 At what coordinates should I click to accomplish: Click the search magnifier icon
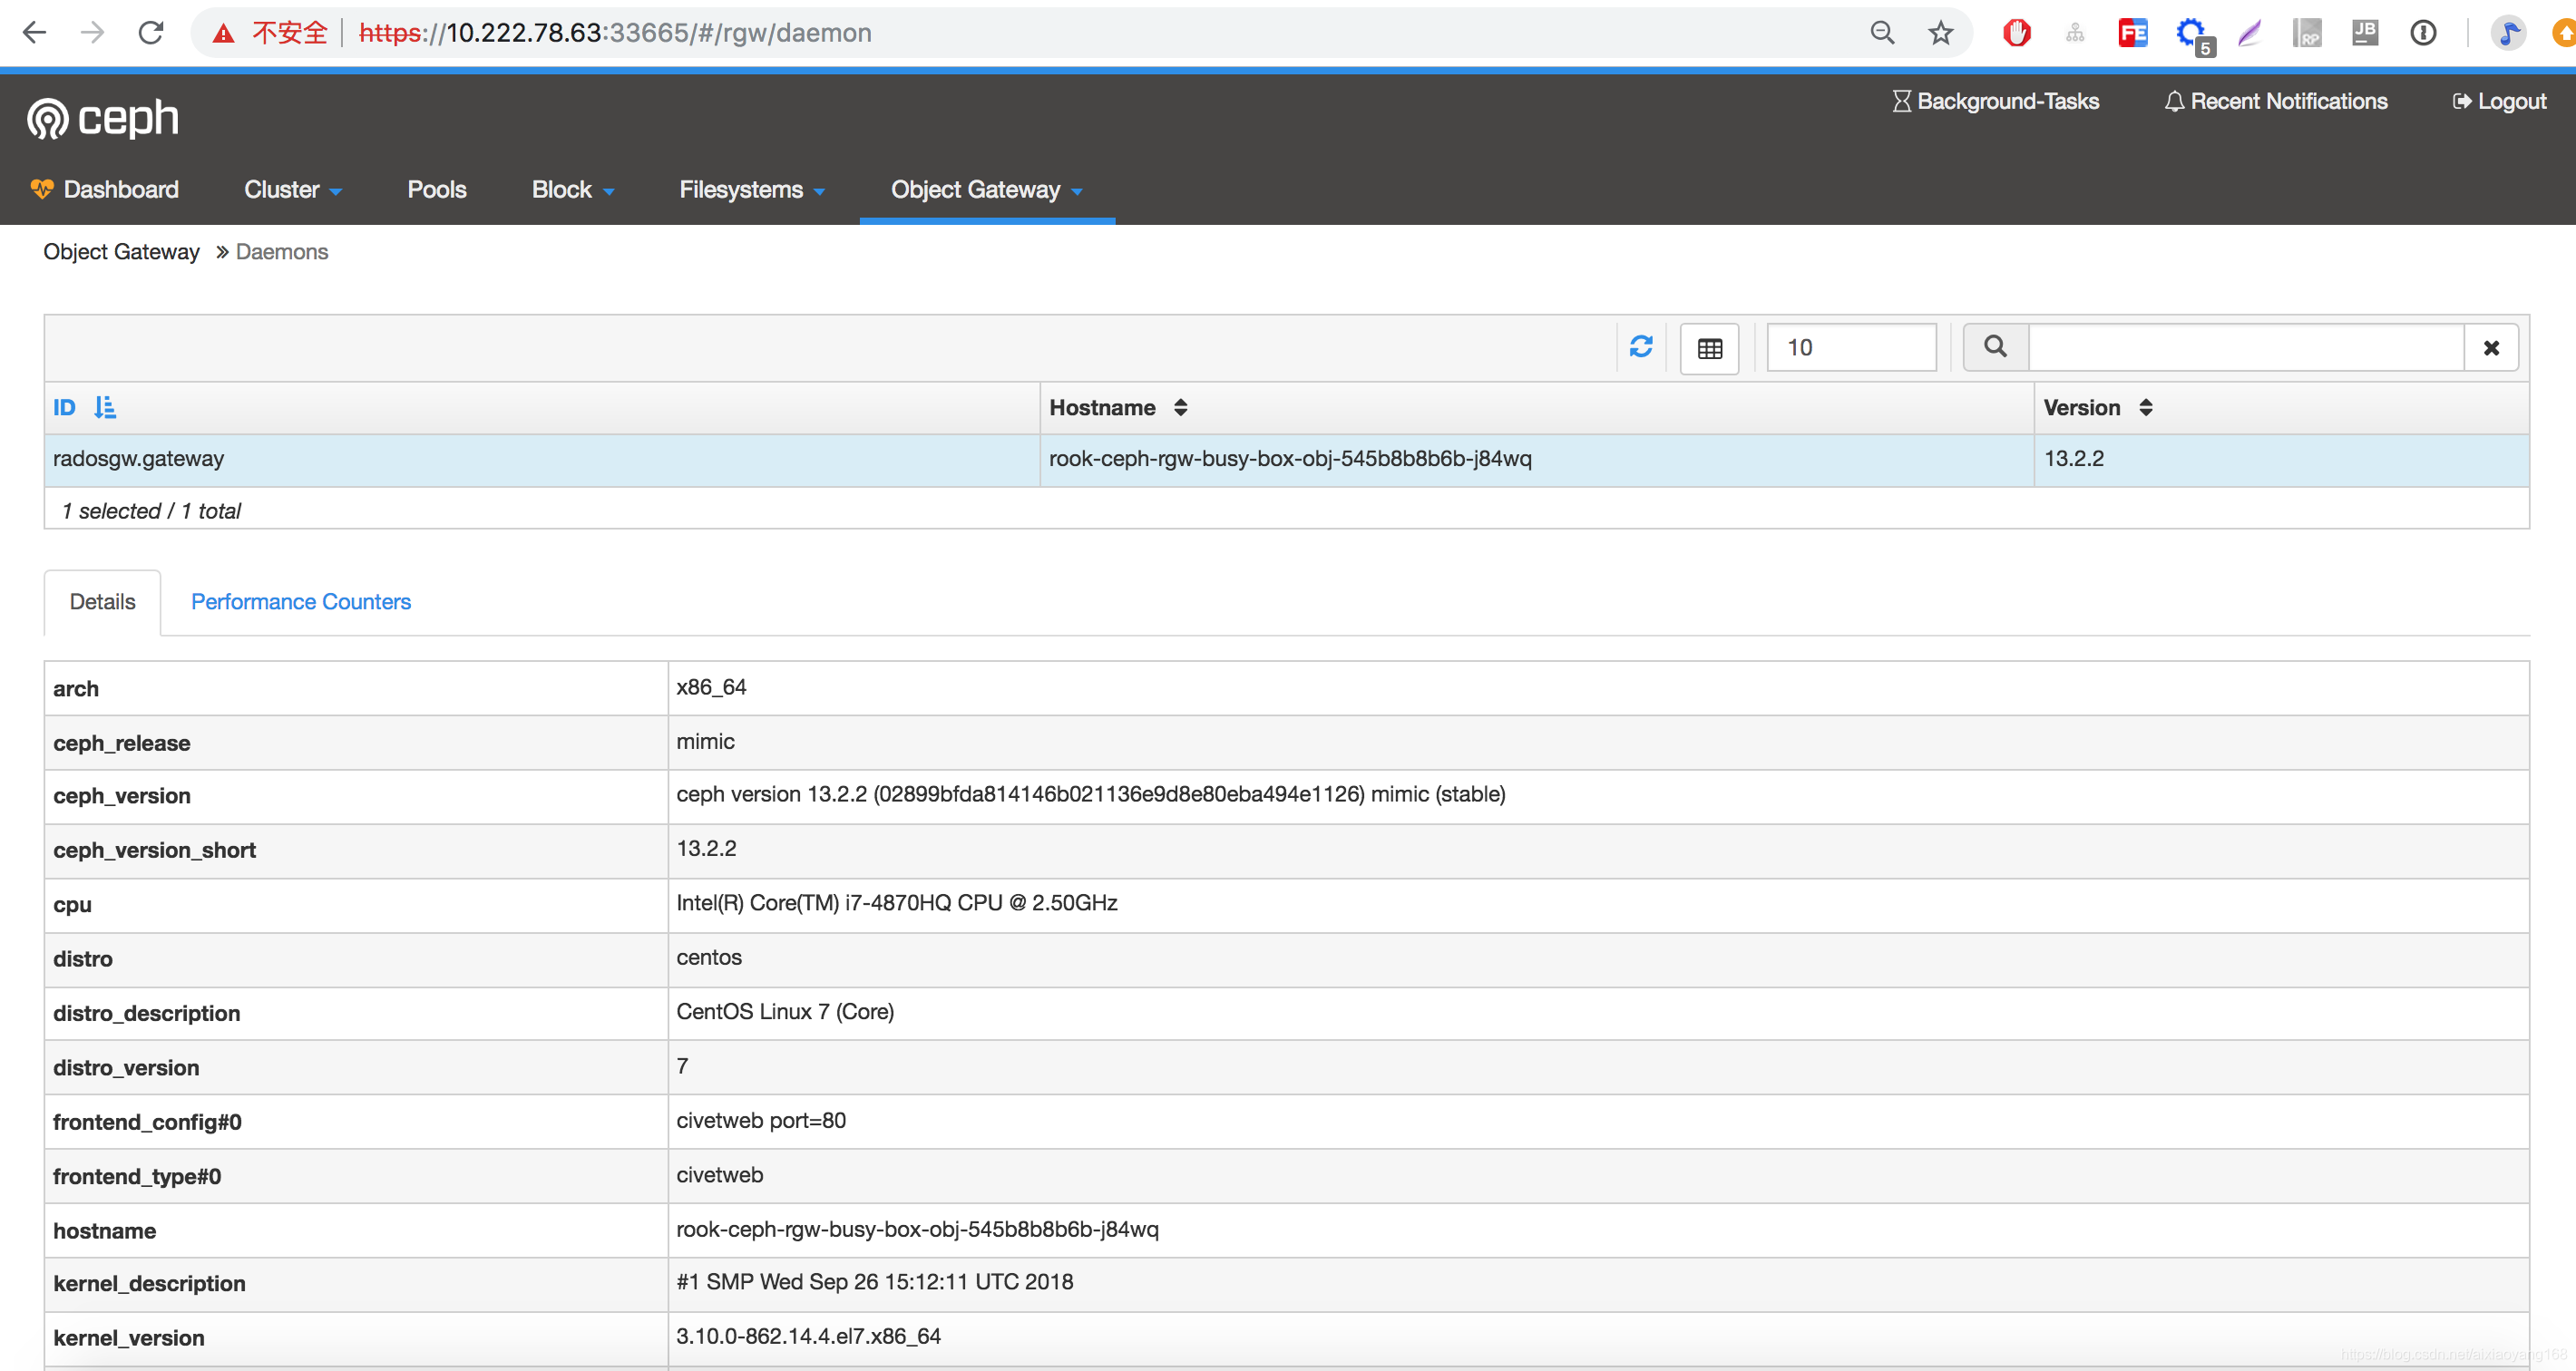pos(1995,347)
